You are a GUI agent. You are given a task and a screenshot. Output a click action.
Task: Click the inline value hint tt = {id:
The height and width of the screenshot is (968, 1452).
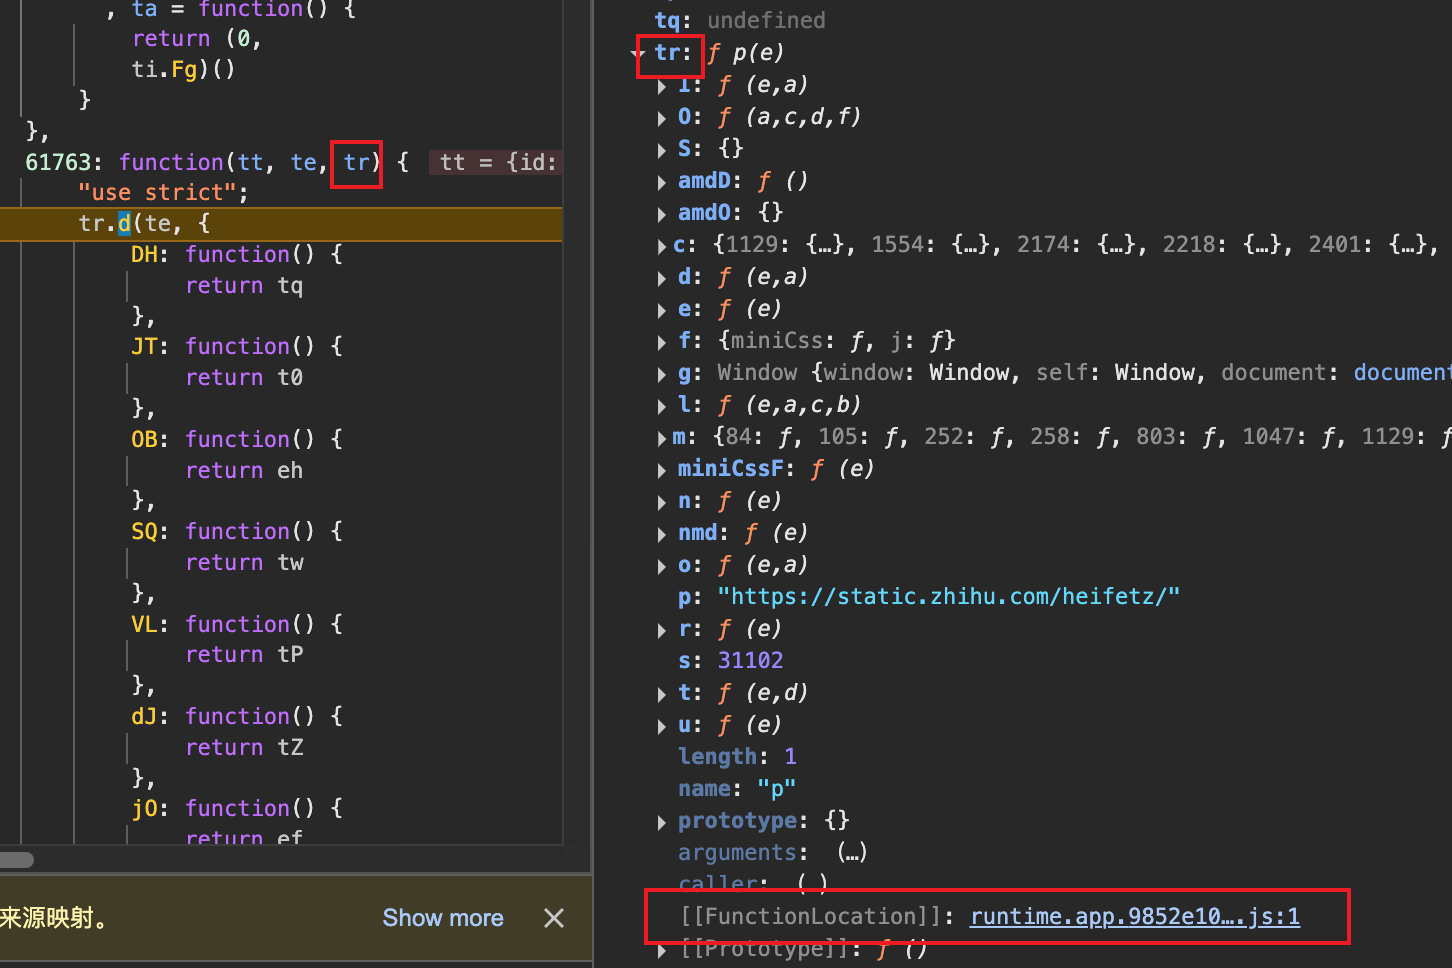point(497,162)
